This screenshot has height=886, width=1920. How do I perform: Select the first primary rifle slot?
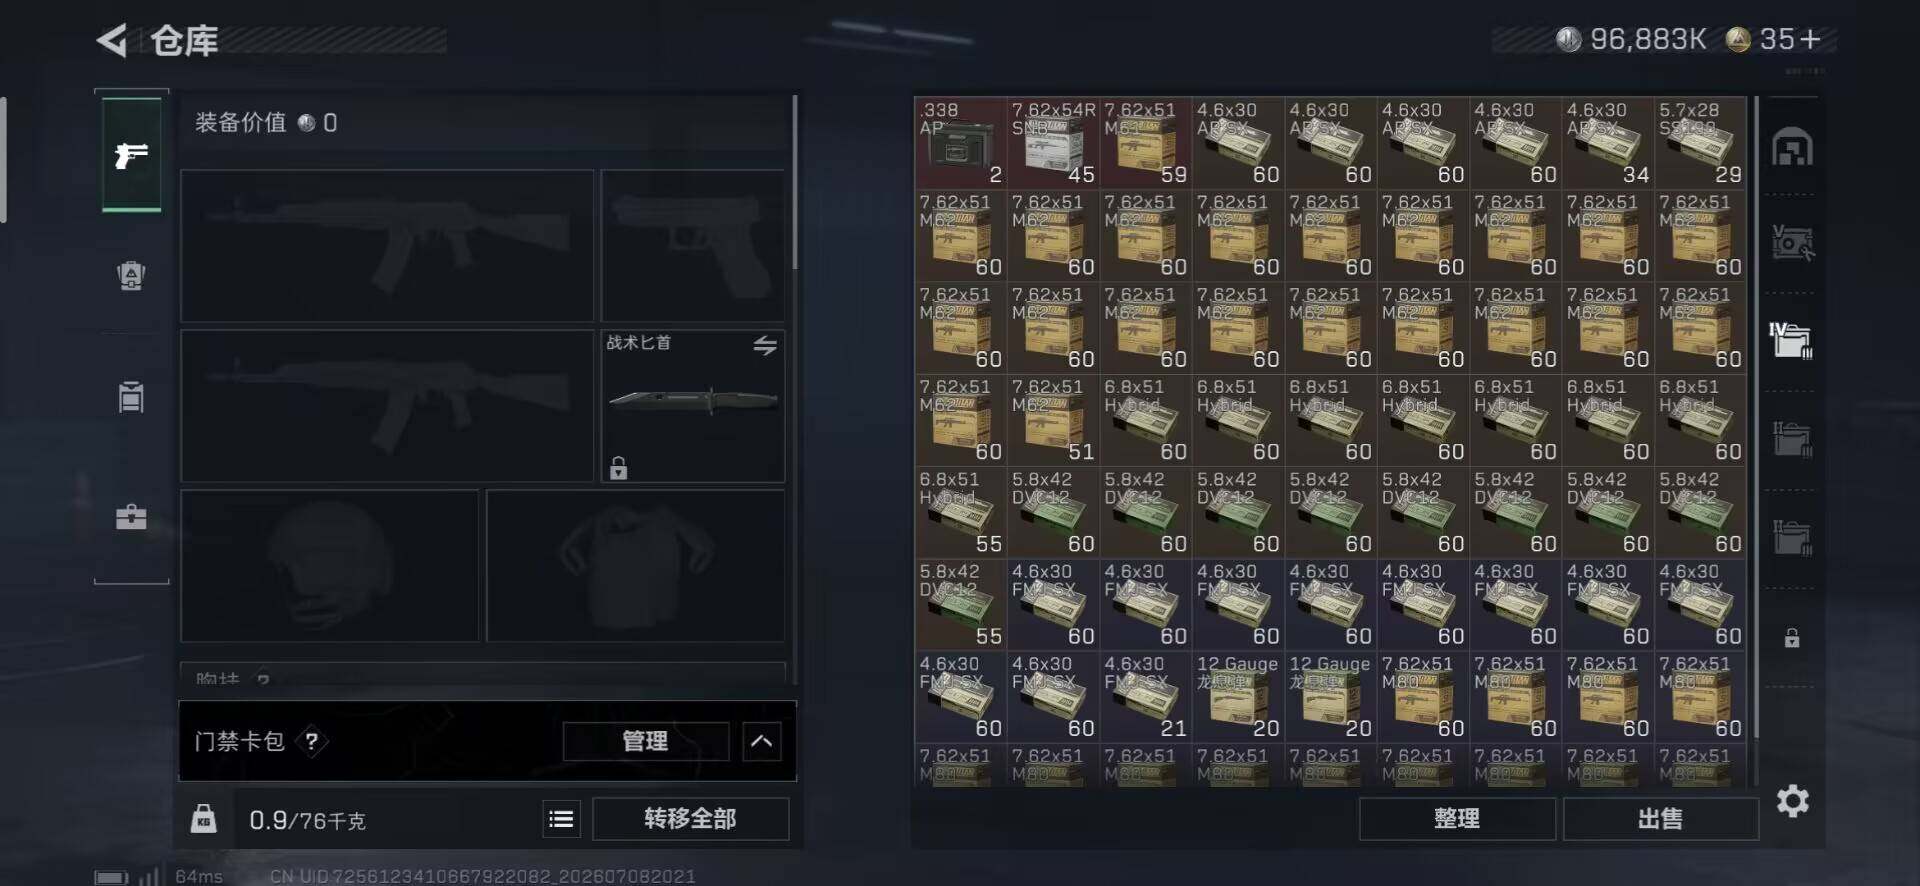coord(387,246)
